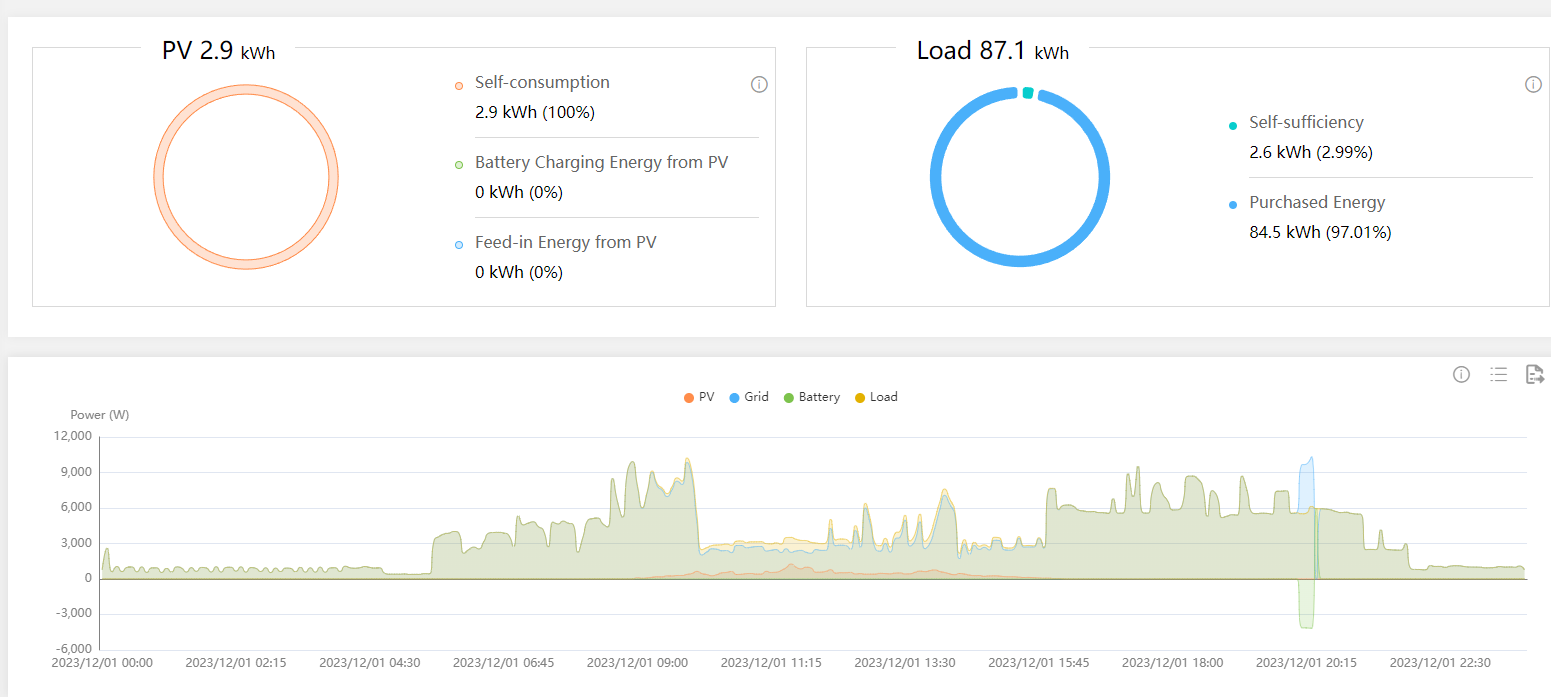The image size is (1551, 697).
Task: Click the info icon in PV card
Action: pyautogui.click(x=759, y=85)
